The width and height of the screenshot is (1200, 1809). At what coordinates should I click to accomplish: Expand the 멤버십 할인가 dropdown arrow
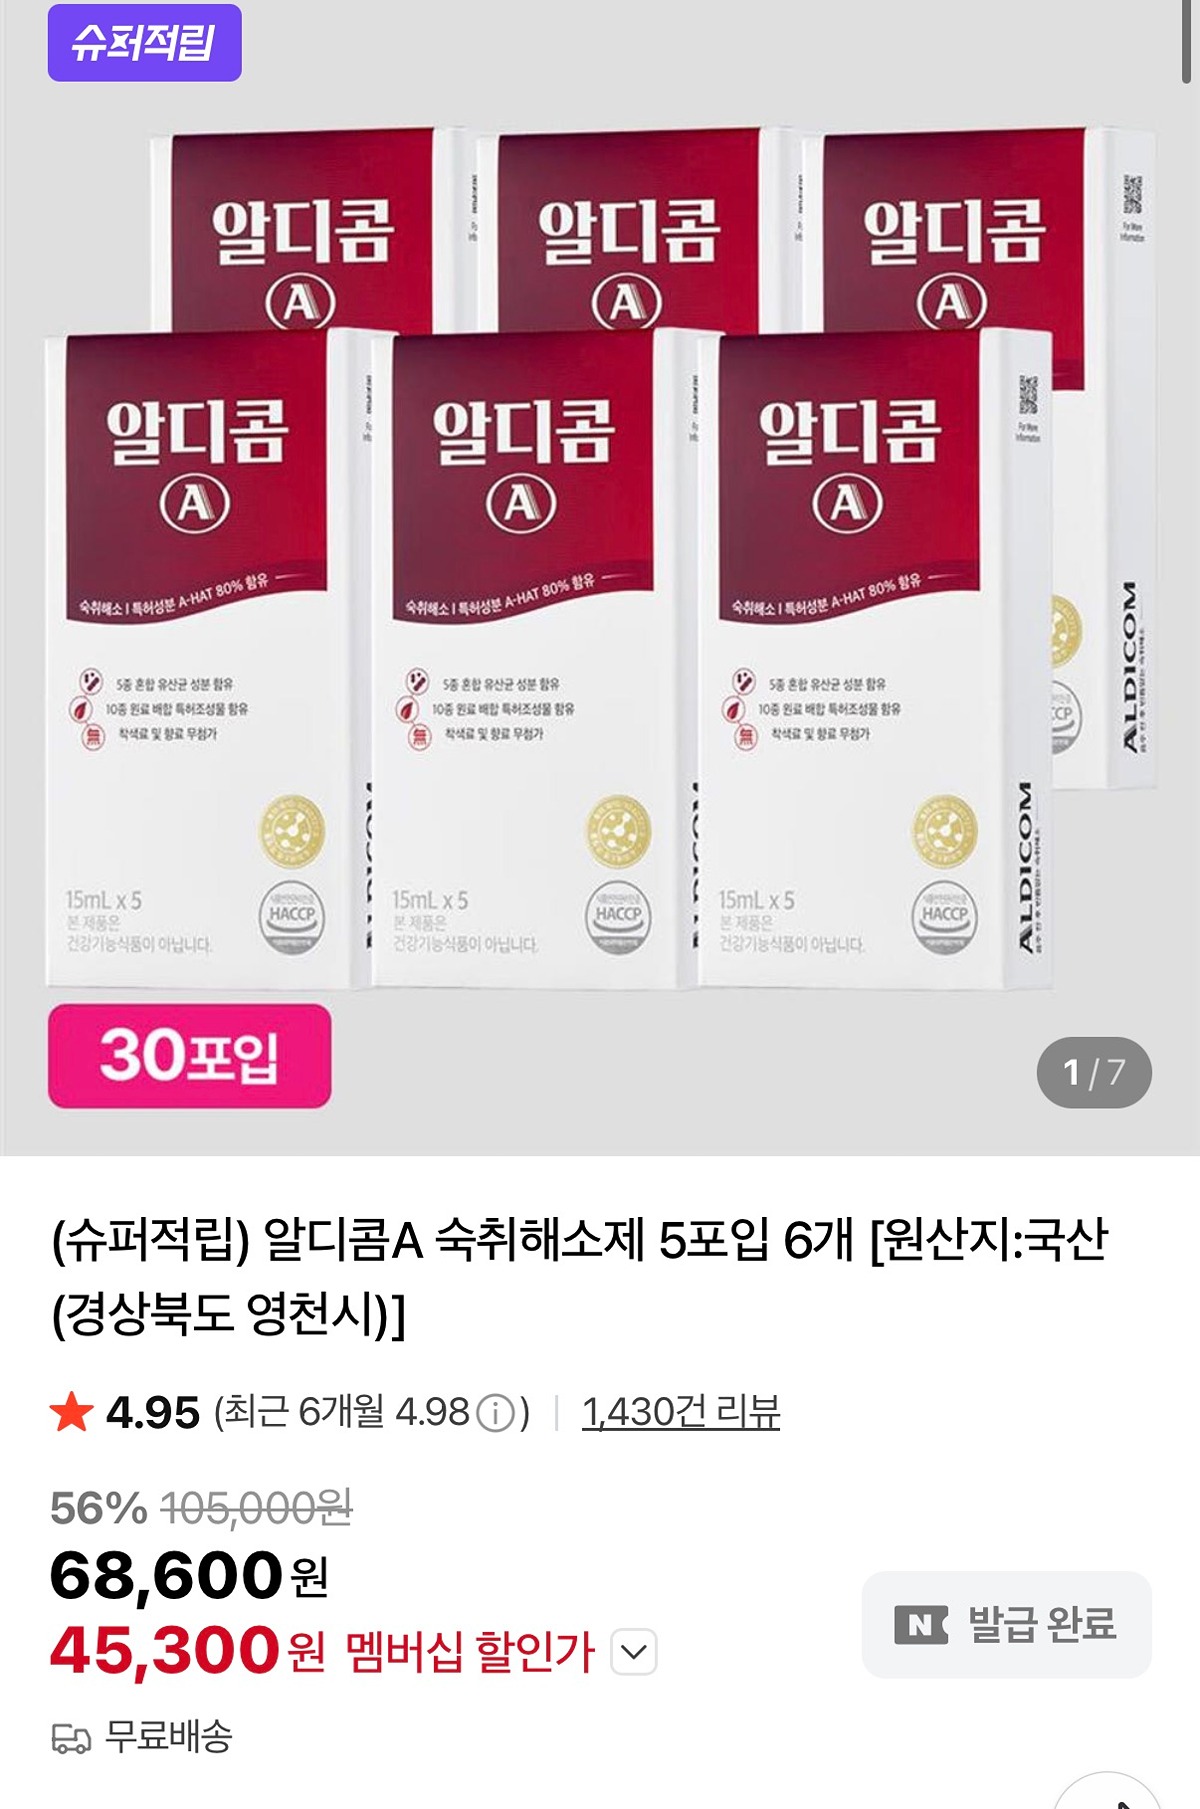[x=634, y=1652]
